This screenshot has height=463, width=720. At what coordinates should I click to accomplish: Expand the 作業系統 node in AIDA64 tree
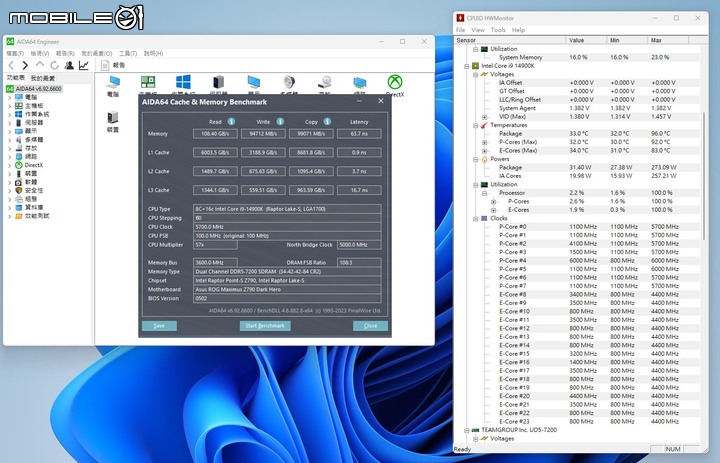coord(10,114)
